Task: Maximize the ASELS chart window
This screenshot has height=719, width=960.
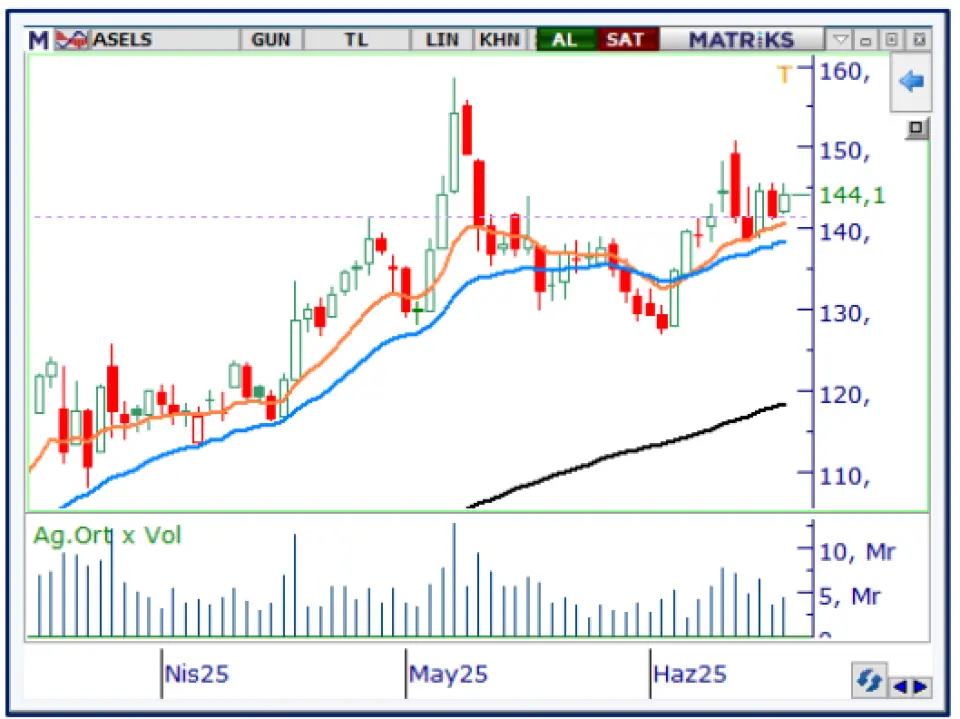Action: click(892, 40)
